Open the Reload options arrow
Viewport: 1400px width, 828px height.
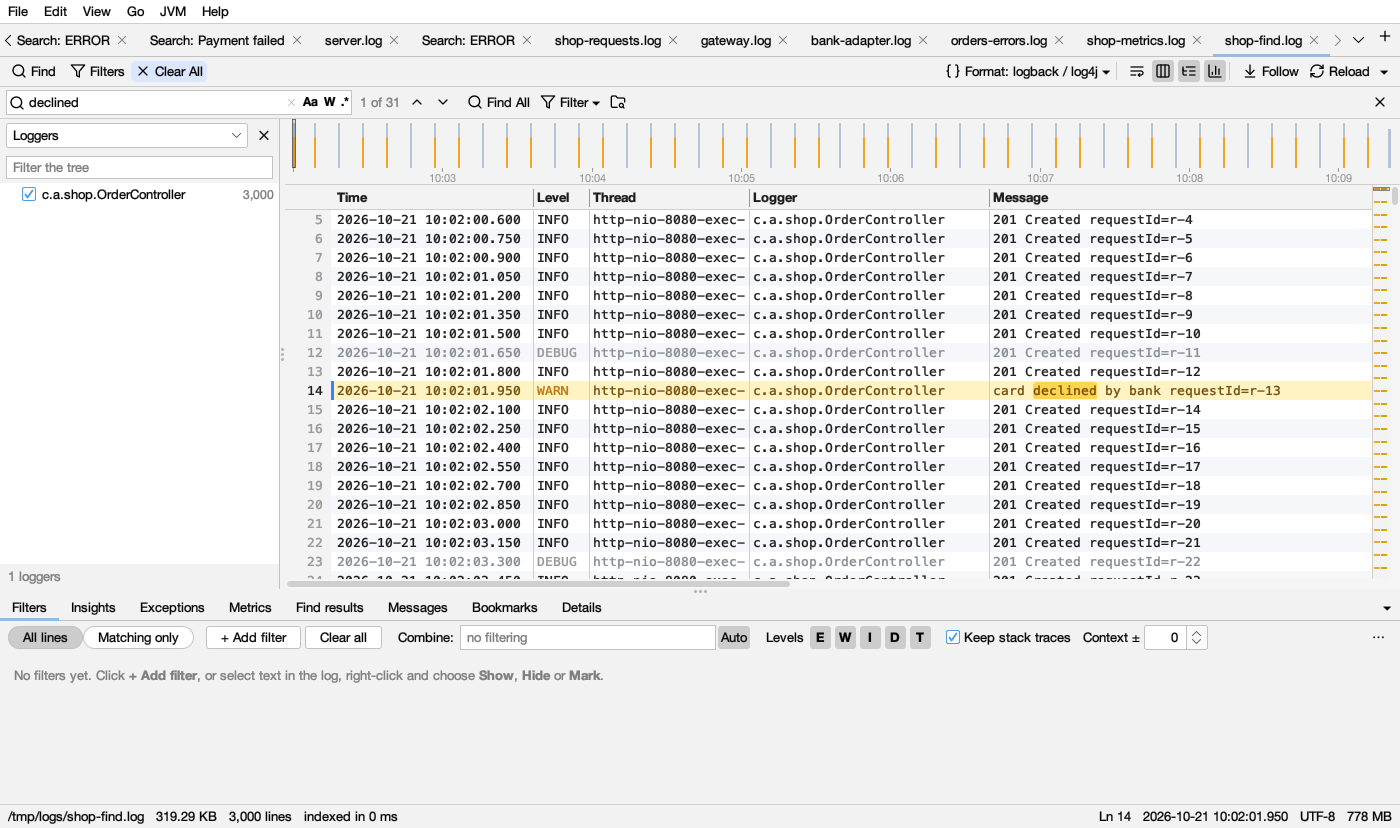click(x=1384, y=72)
